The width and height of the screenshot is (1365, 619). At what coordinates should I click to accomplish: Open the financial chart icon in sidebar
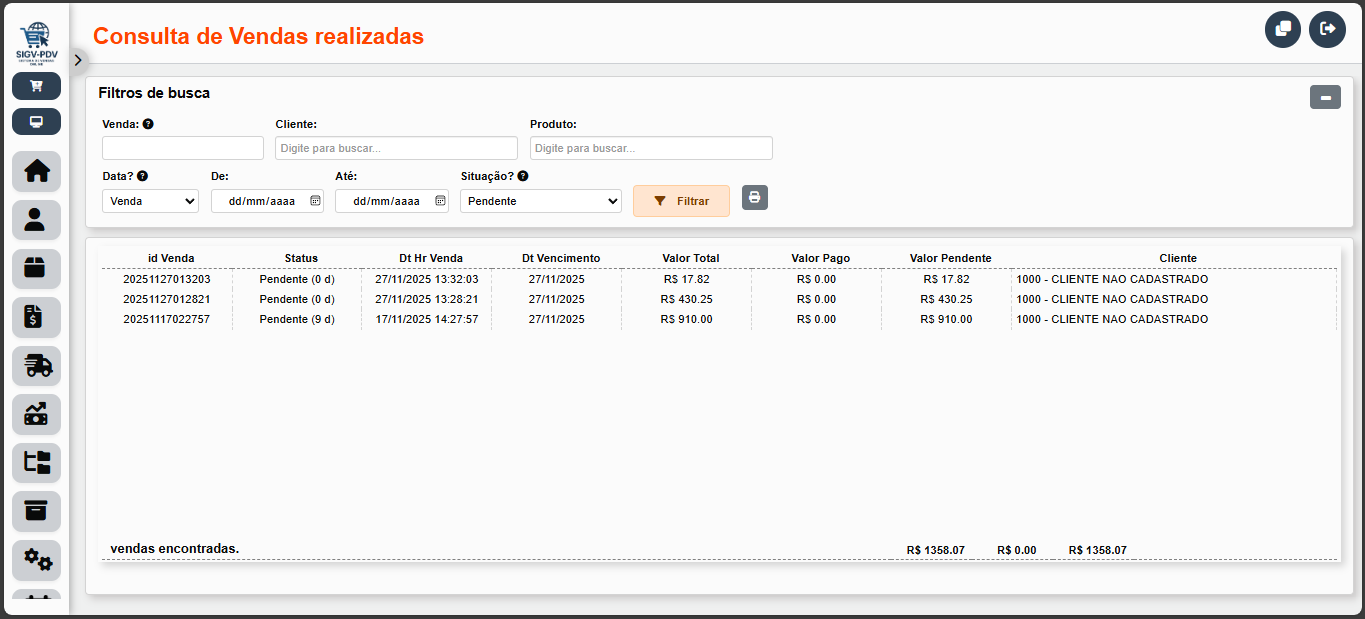[36, 414]
